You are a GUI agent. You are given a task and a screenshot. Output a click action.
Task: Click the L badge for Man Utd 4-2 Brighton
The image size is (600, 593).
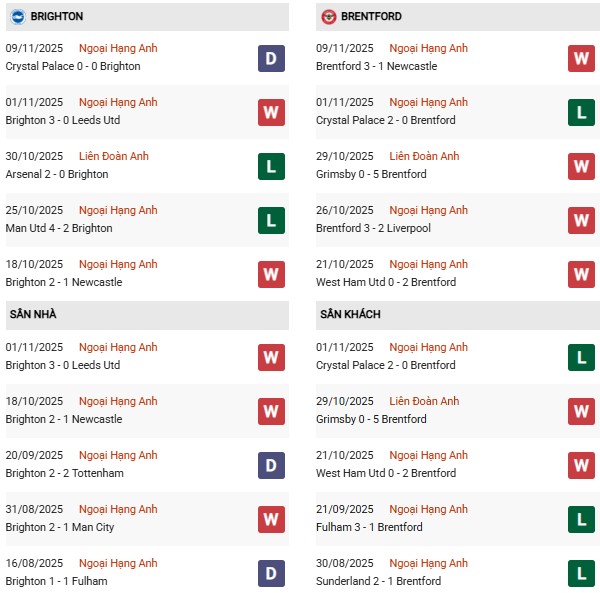pos(271,220)
